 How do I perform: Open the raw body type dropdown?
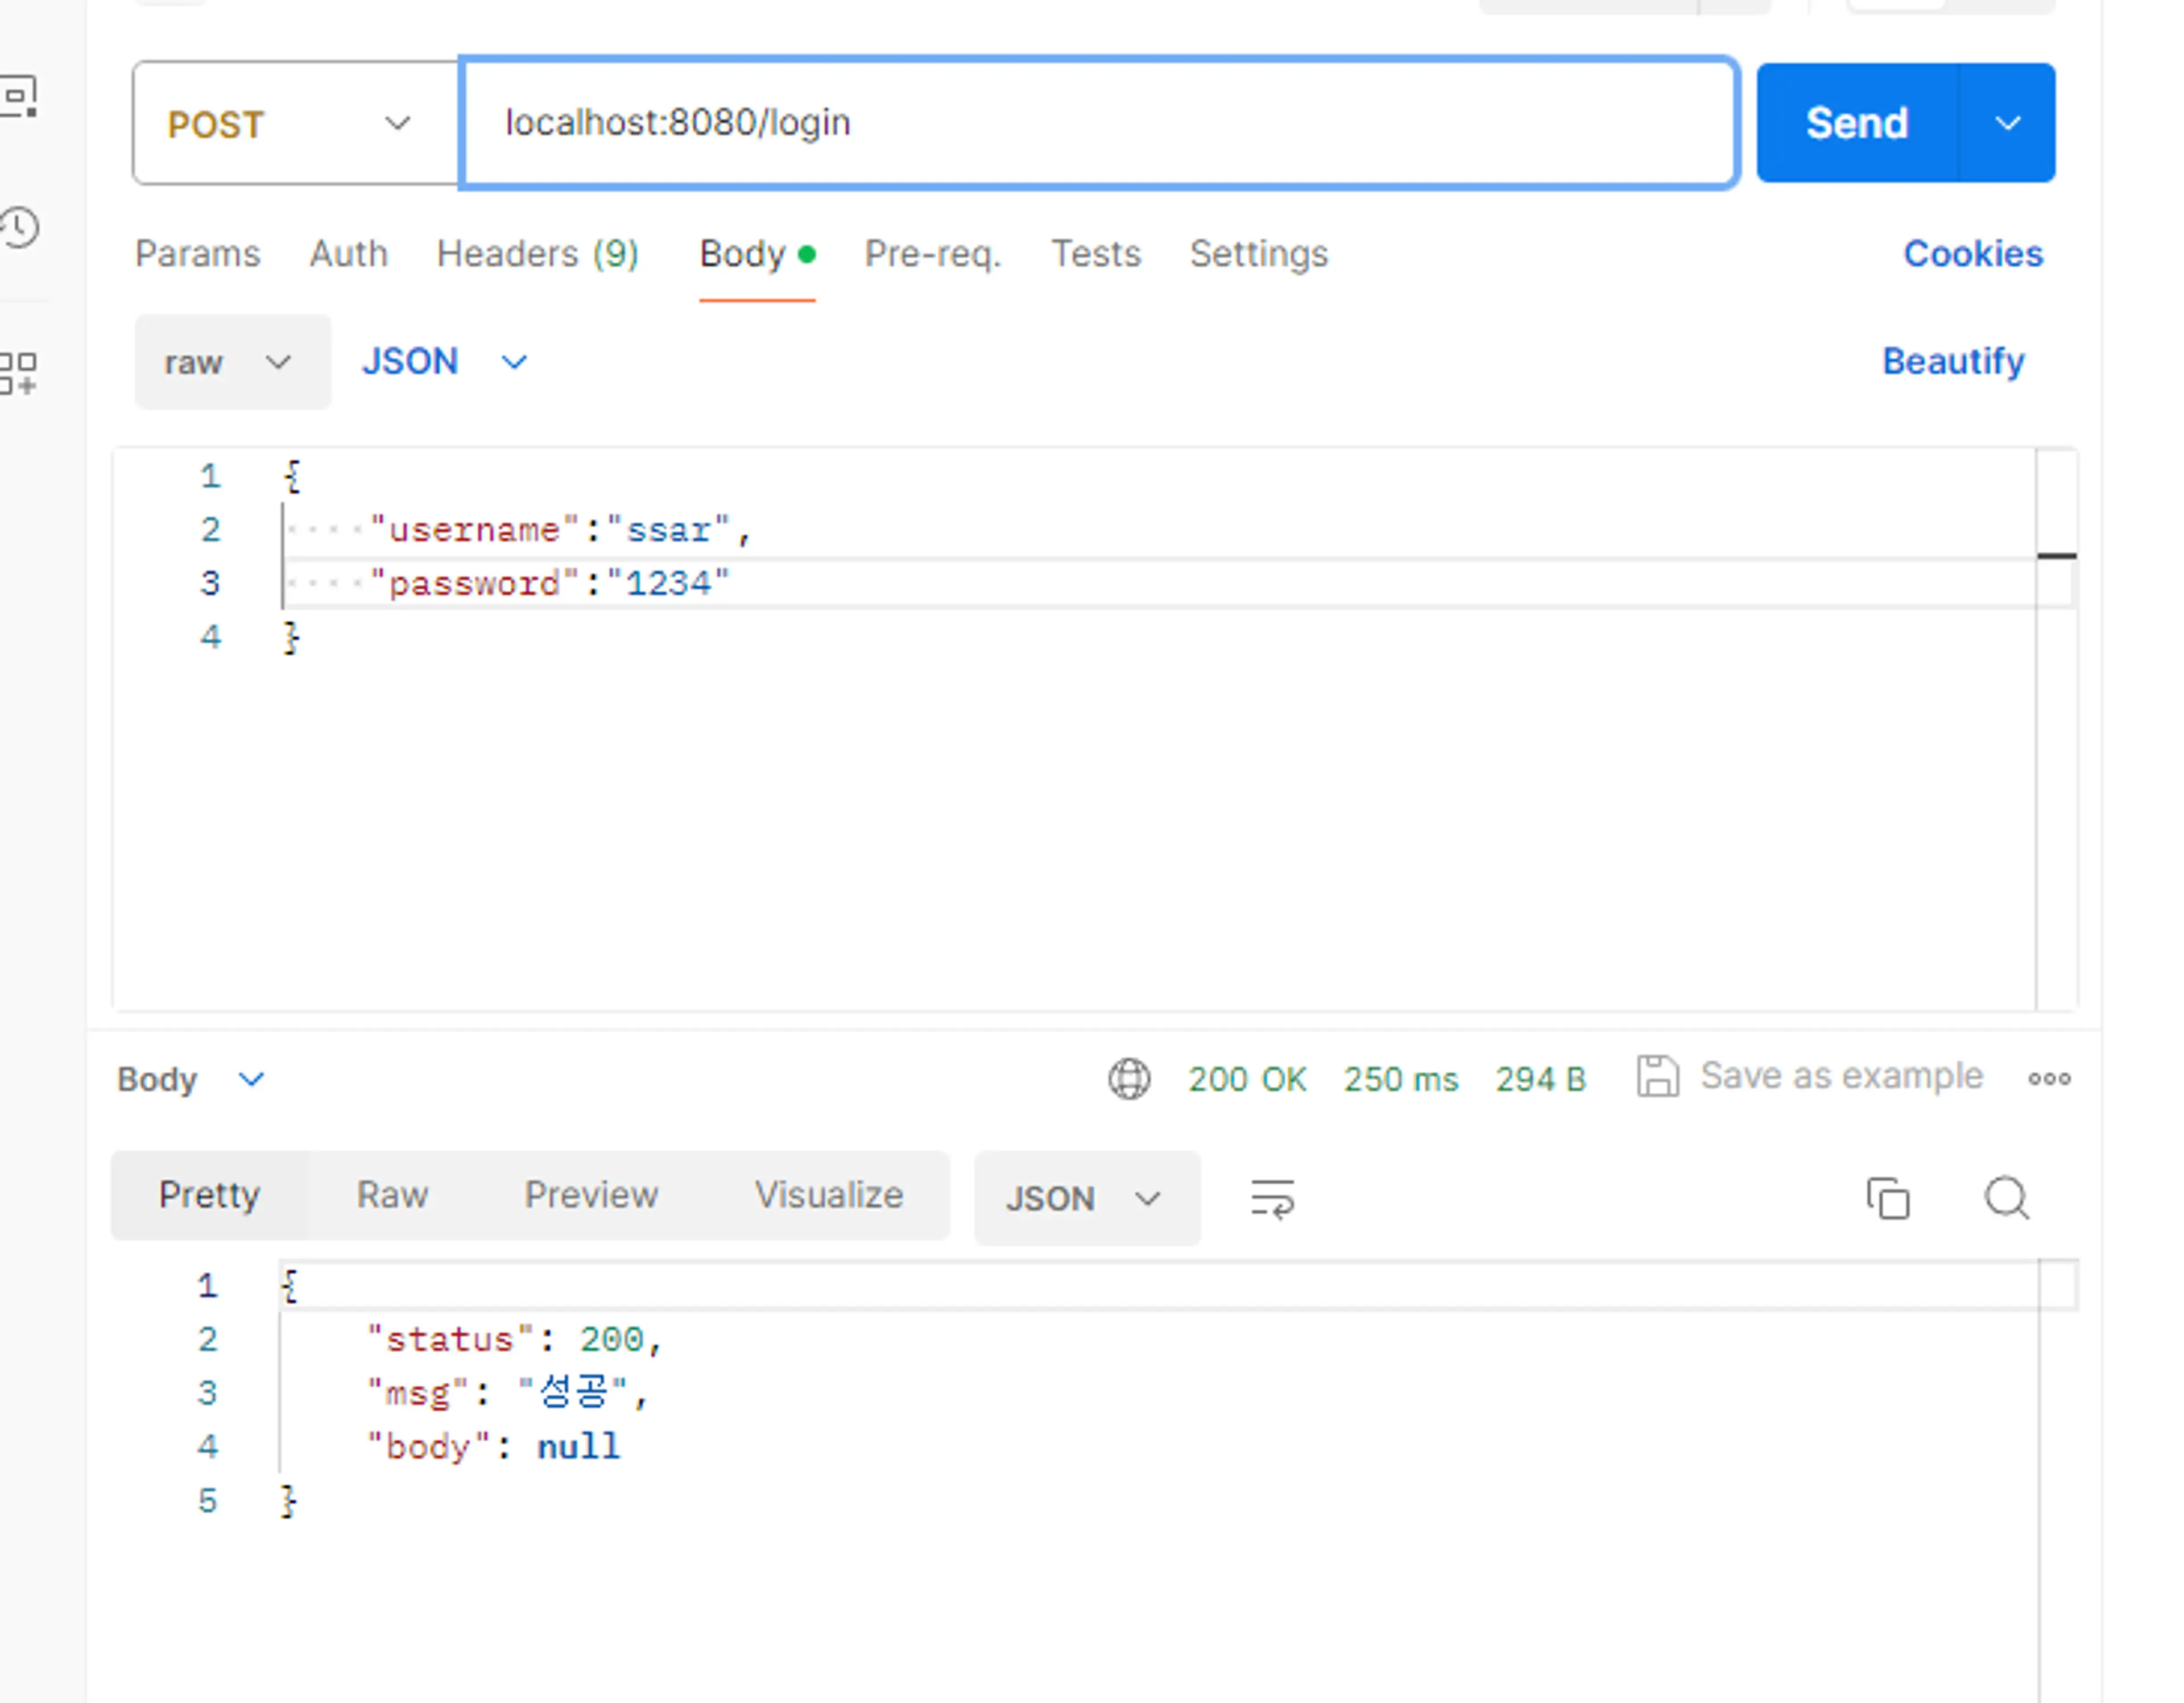tap(232, 362)
